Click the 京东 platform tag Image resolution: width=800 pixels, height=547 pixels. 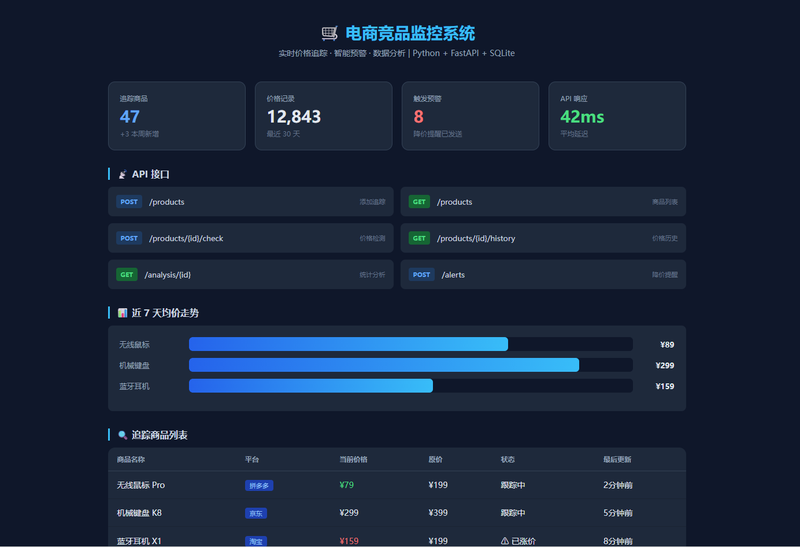tap(256, 513)
